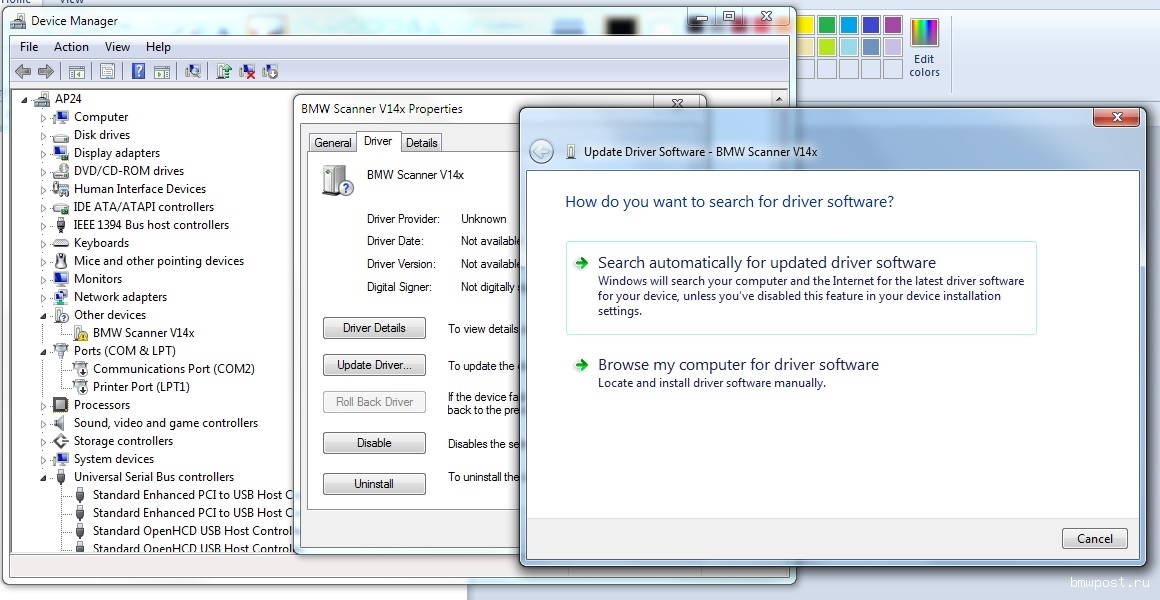This screenshot has height=600, width=1160.
Task: Collapse the Ports (COM & LPT) node
Action: click(x=44, y=351)
